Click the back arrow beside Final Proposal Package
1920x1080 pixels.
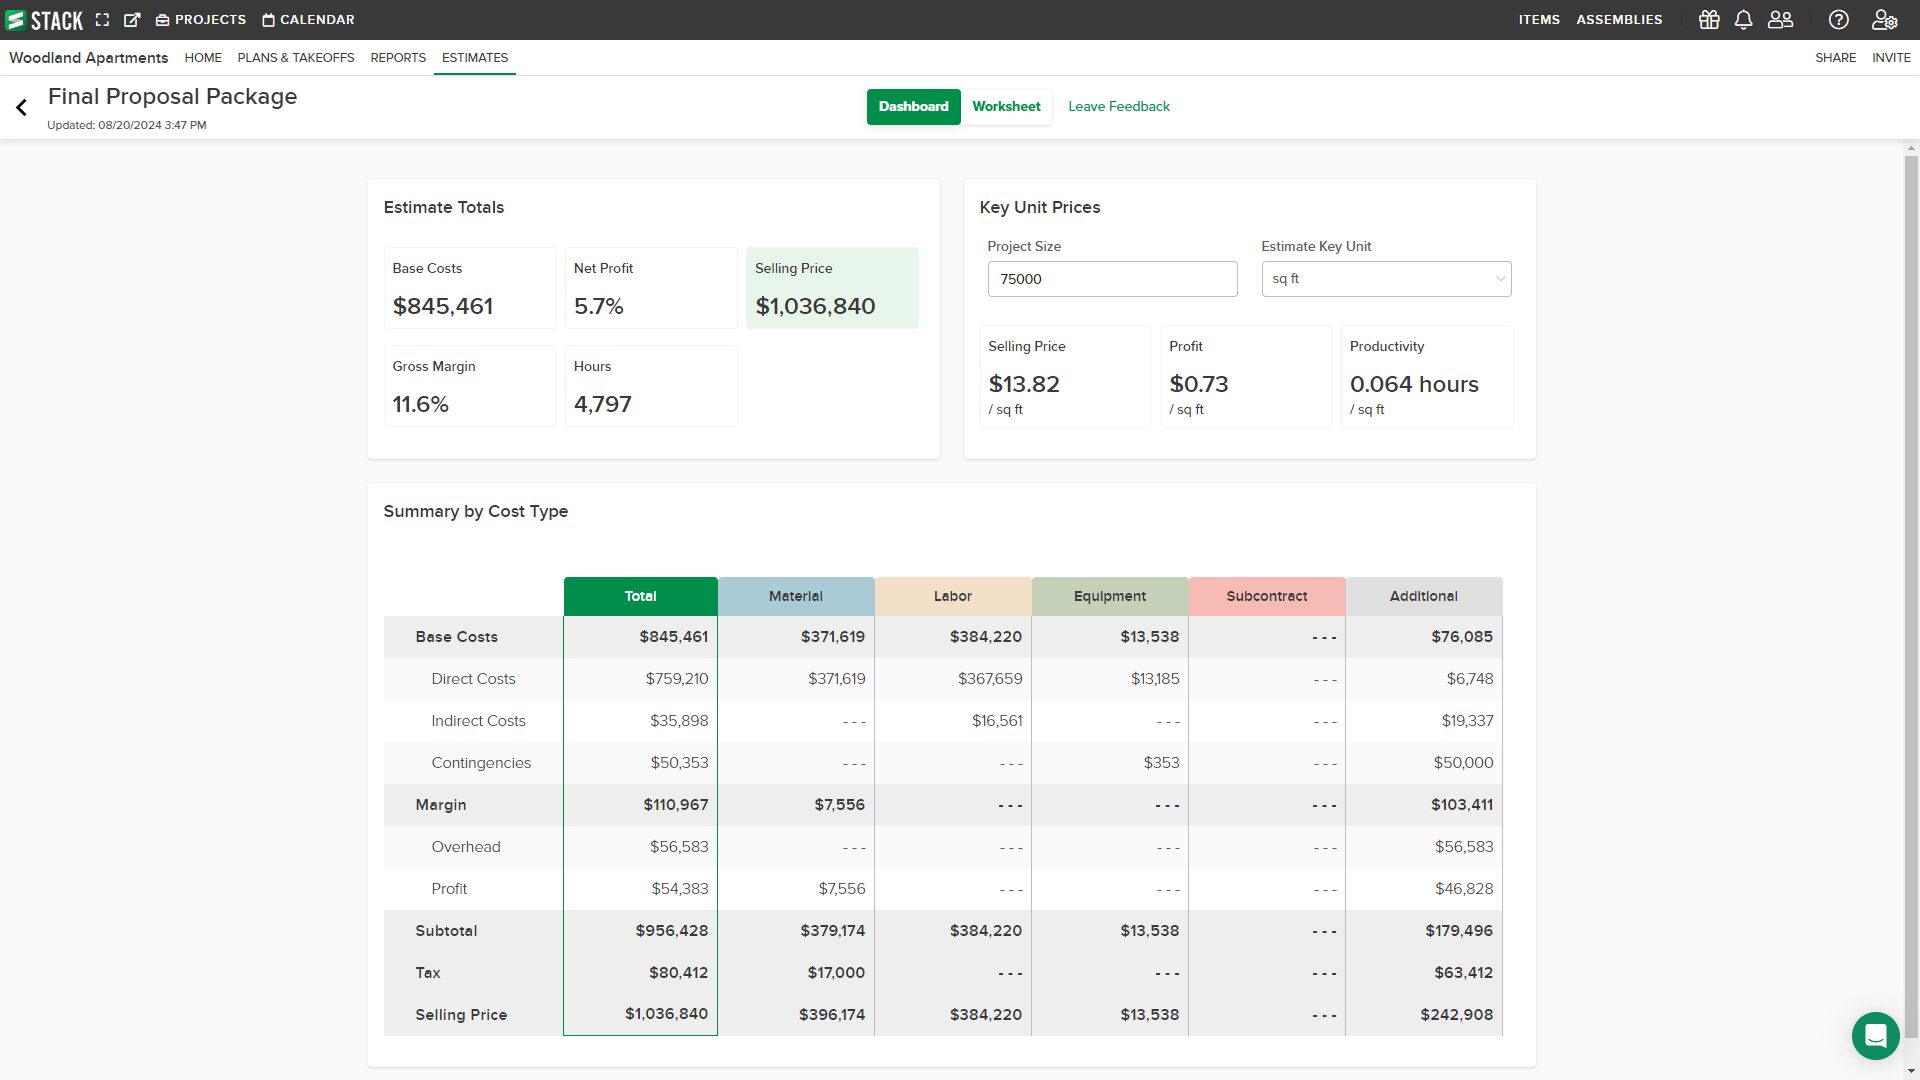point(20,107)
